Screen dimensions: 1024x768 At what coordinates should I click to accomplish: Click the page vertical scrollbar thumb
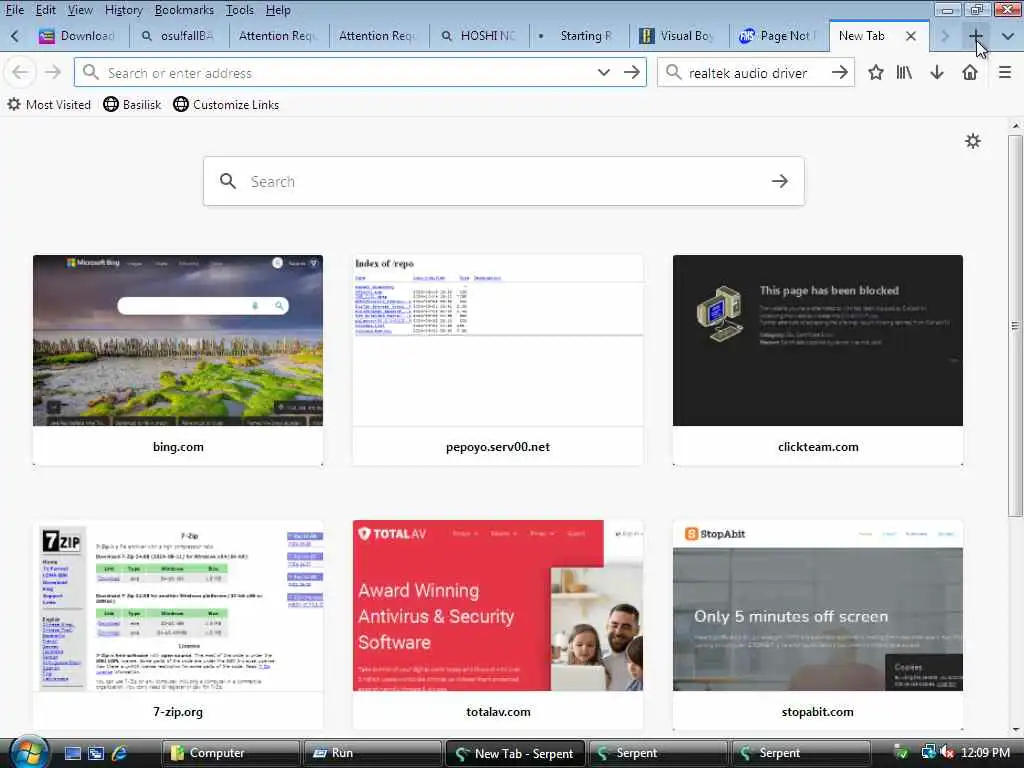coord(1015,325)
